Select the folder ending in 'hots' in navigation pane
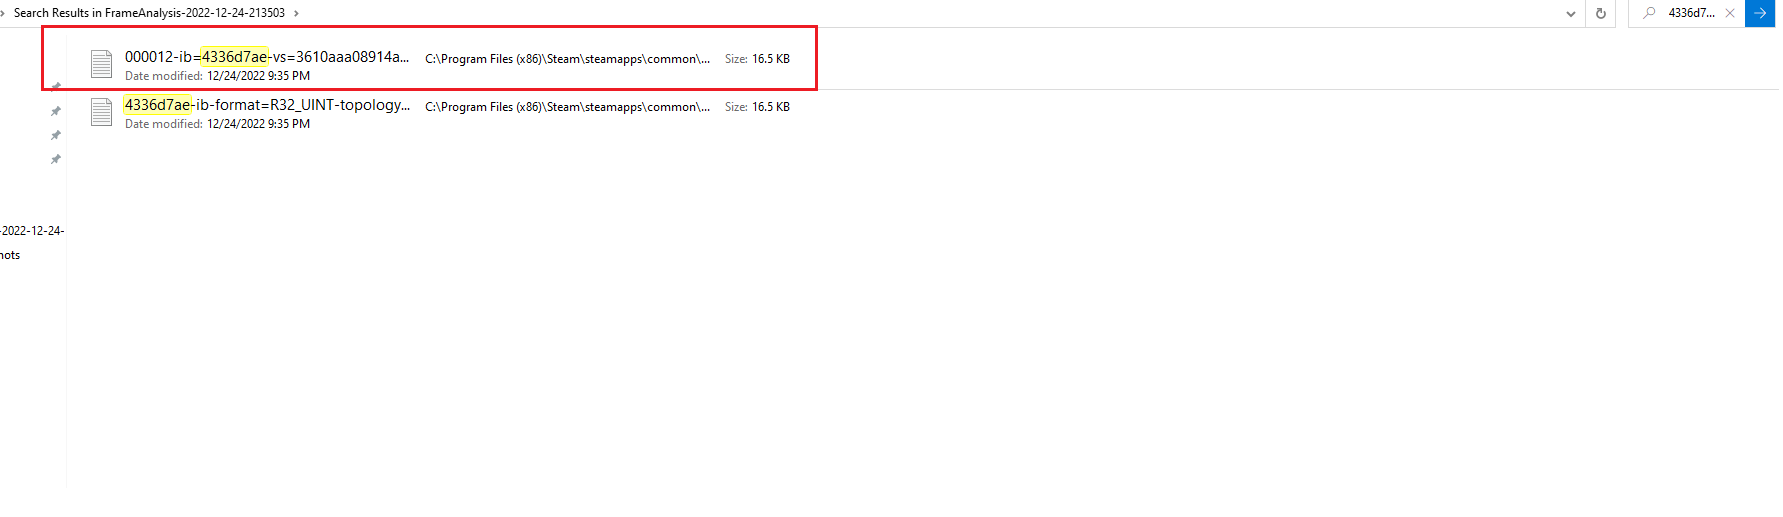 (x=10, y=255)
